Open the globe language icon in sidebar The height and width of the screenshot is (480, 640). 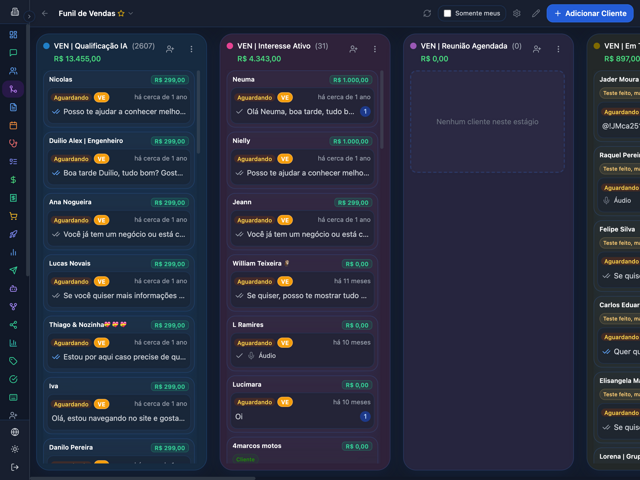(15, 432)
